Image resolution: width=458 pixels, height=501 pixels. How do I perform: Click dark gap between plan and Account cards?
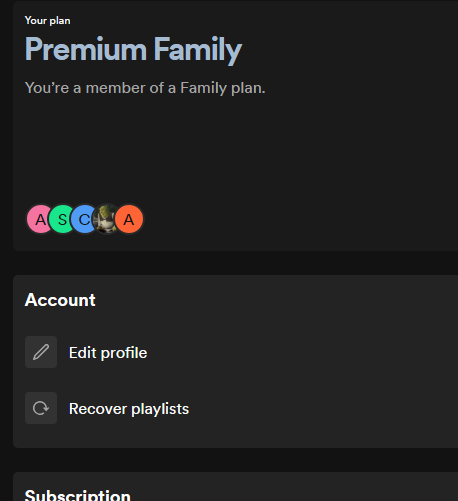click(233, 263)
